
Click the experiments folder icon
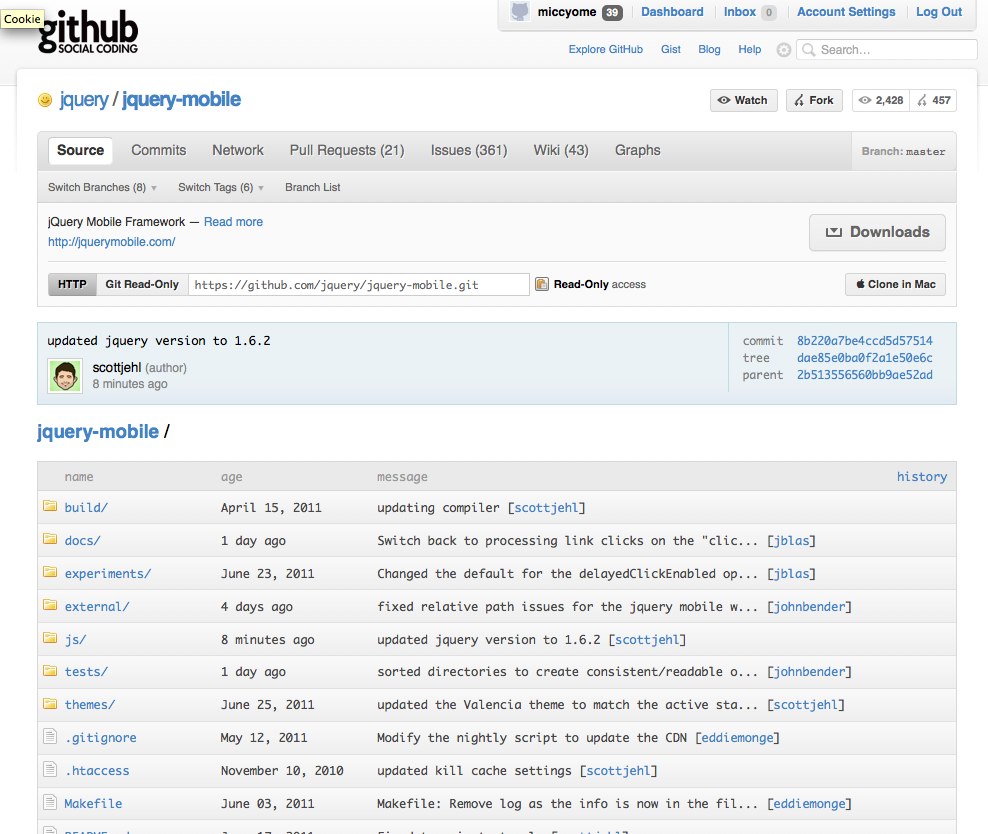[50, 571]
